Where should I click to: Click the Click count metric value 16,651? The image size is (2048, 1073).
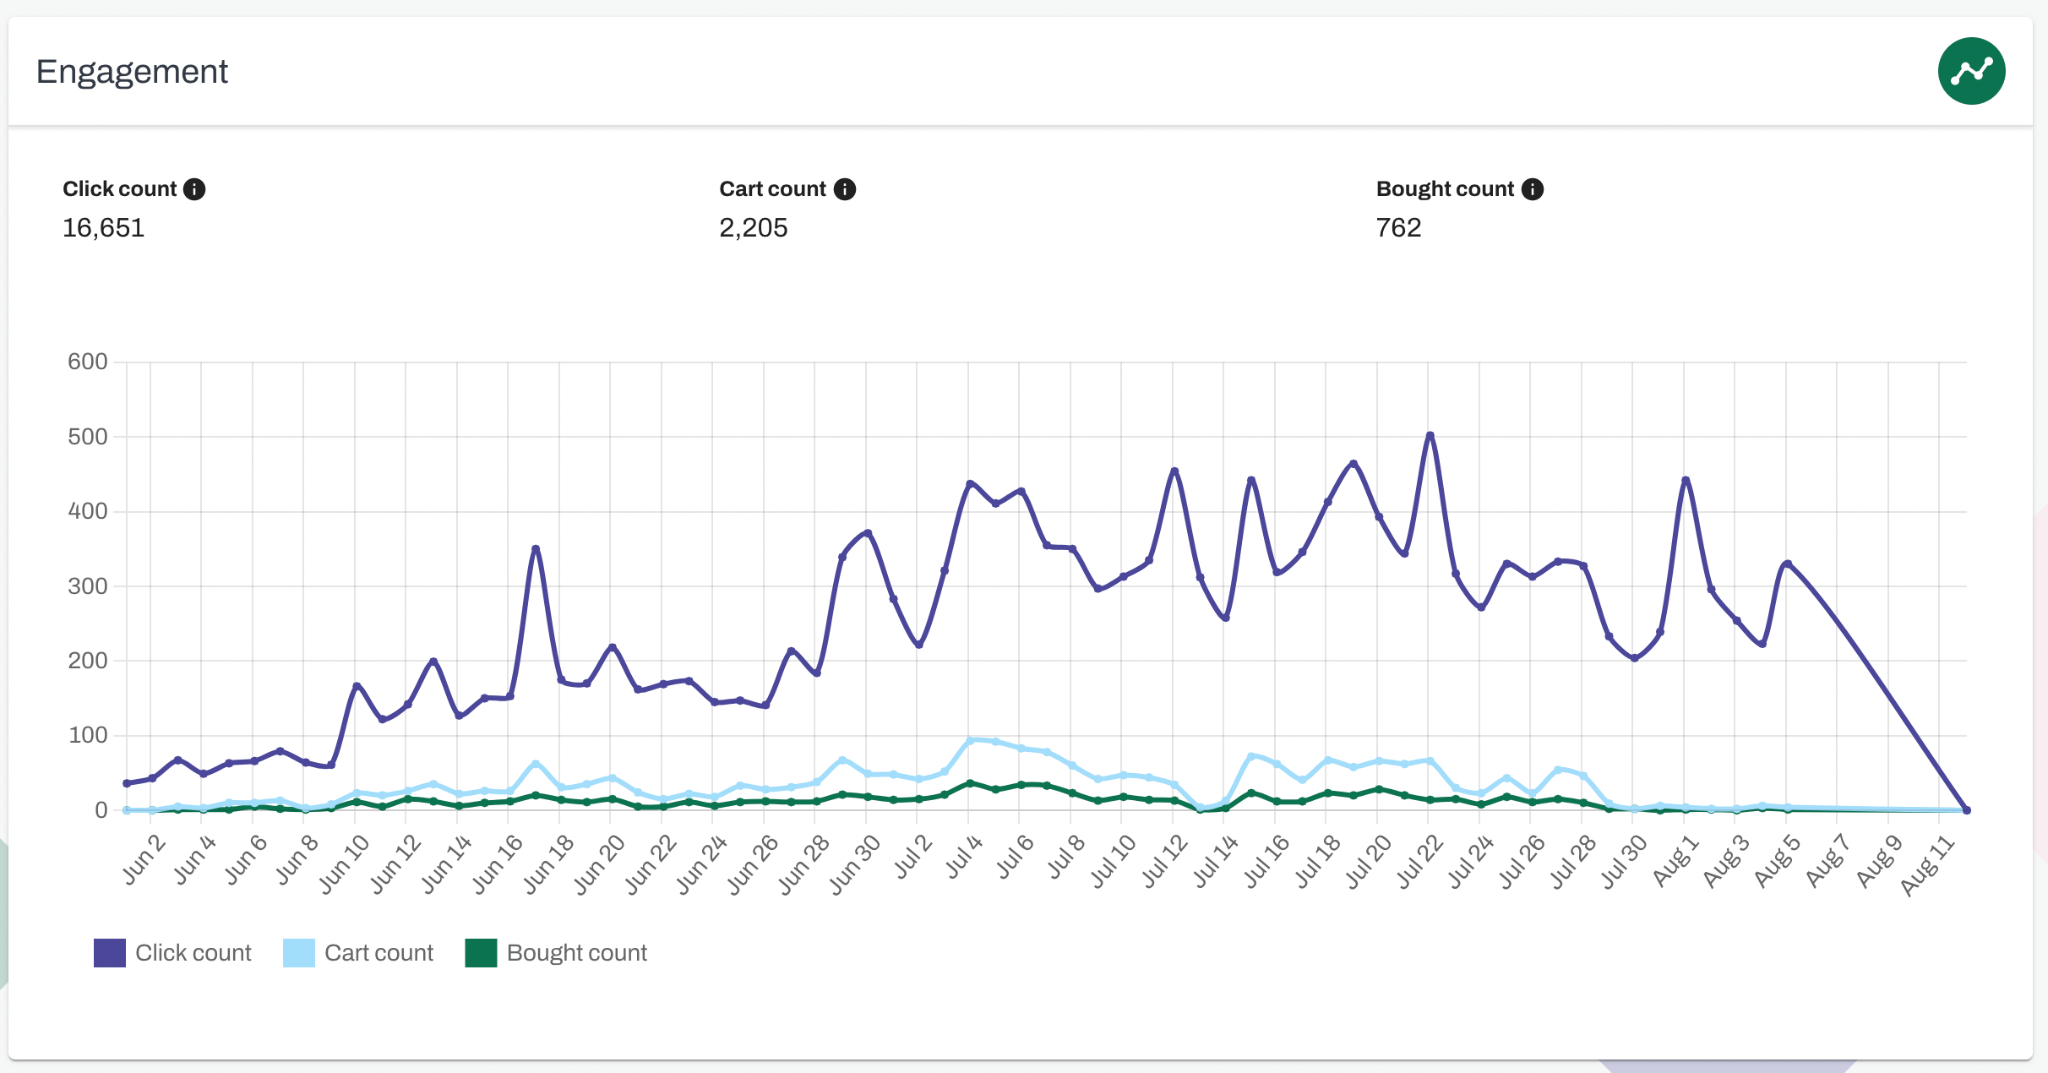tap(103, 228)
